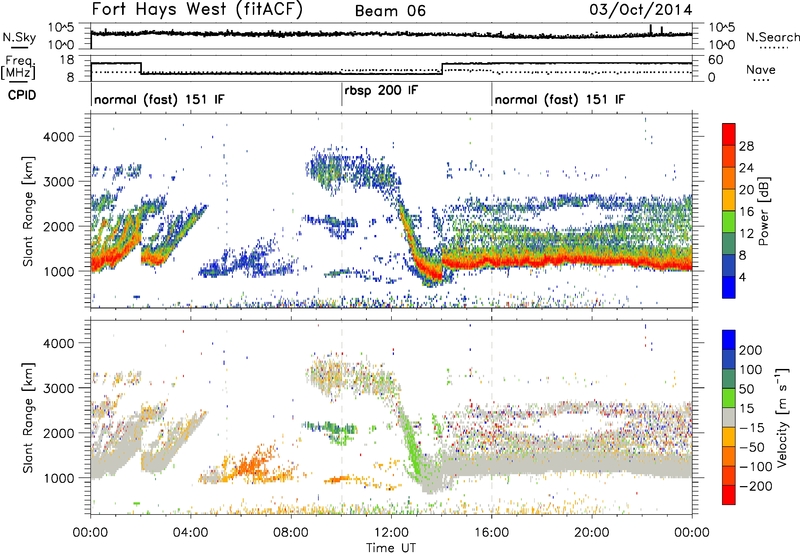
Task: Click the date '03/Oct/2014'
Action: pyautogui.click(x=641, y=10)
